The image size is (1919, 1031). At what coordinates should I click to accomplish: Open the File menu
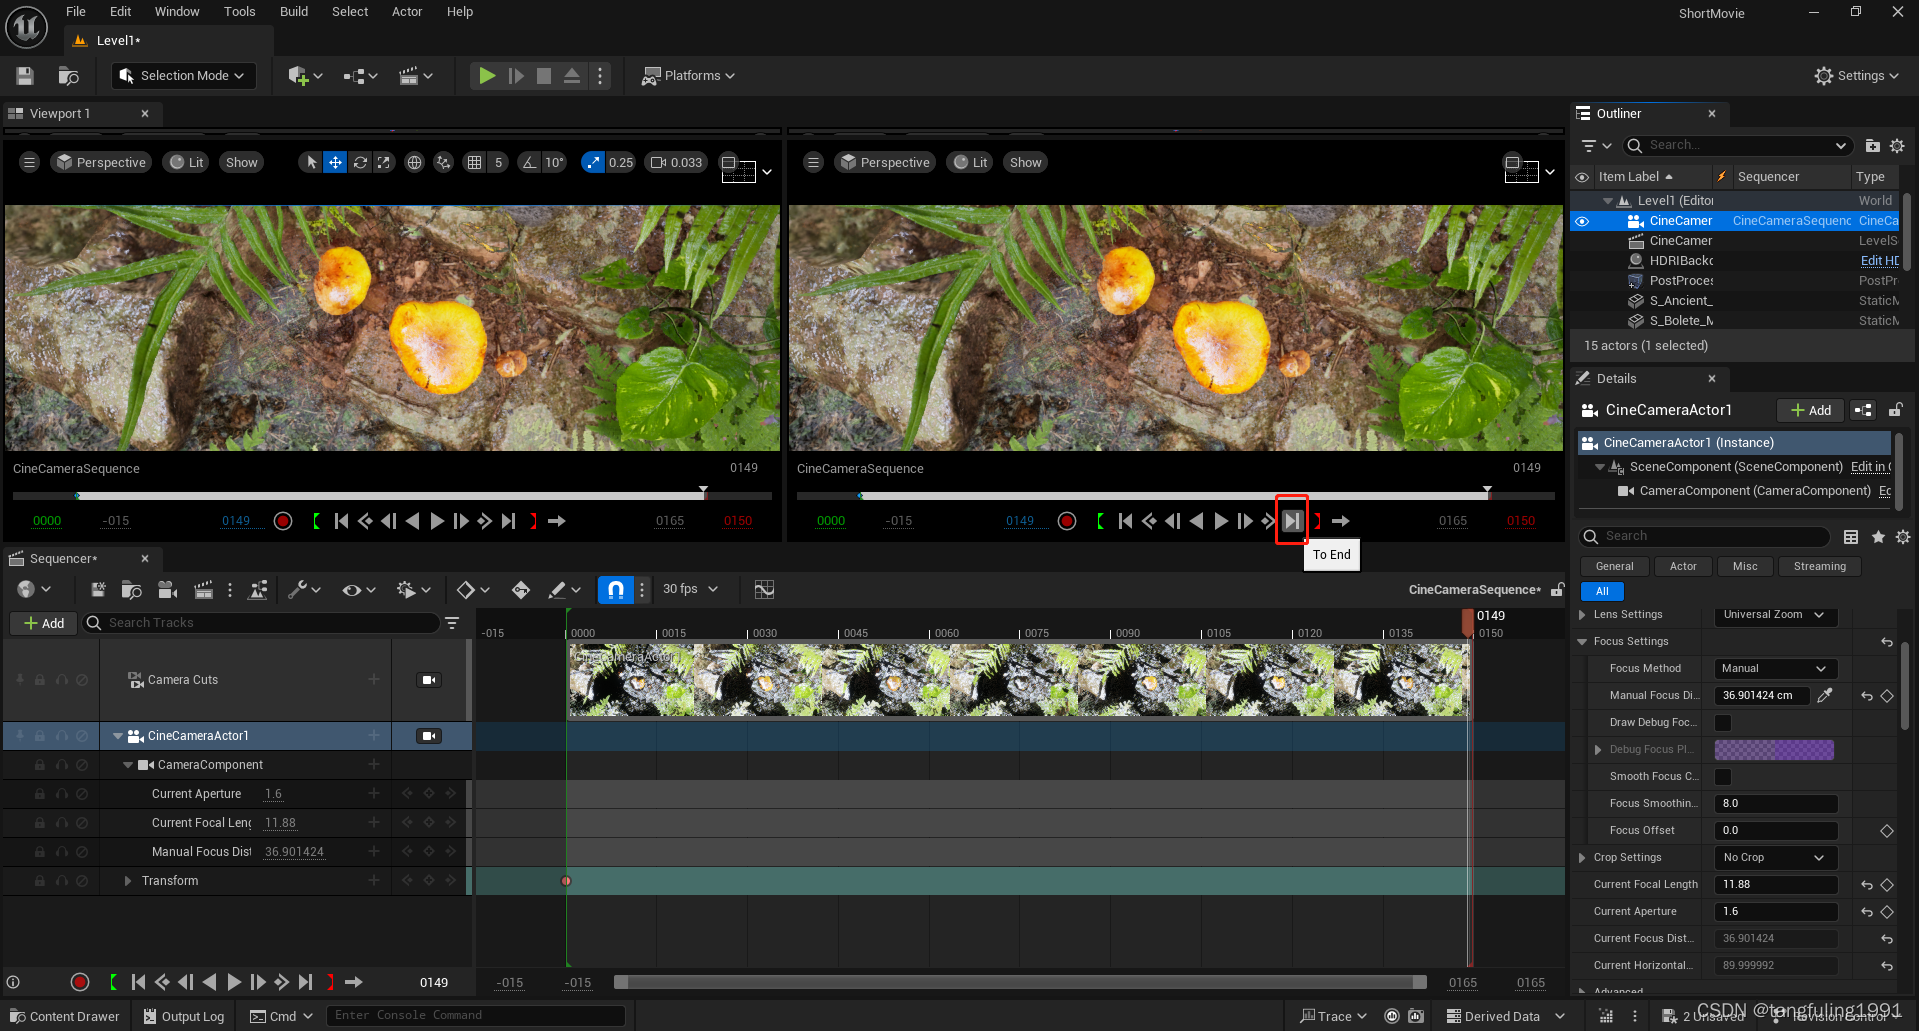[x=76, y=12]
